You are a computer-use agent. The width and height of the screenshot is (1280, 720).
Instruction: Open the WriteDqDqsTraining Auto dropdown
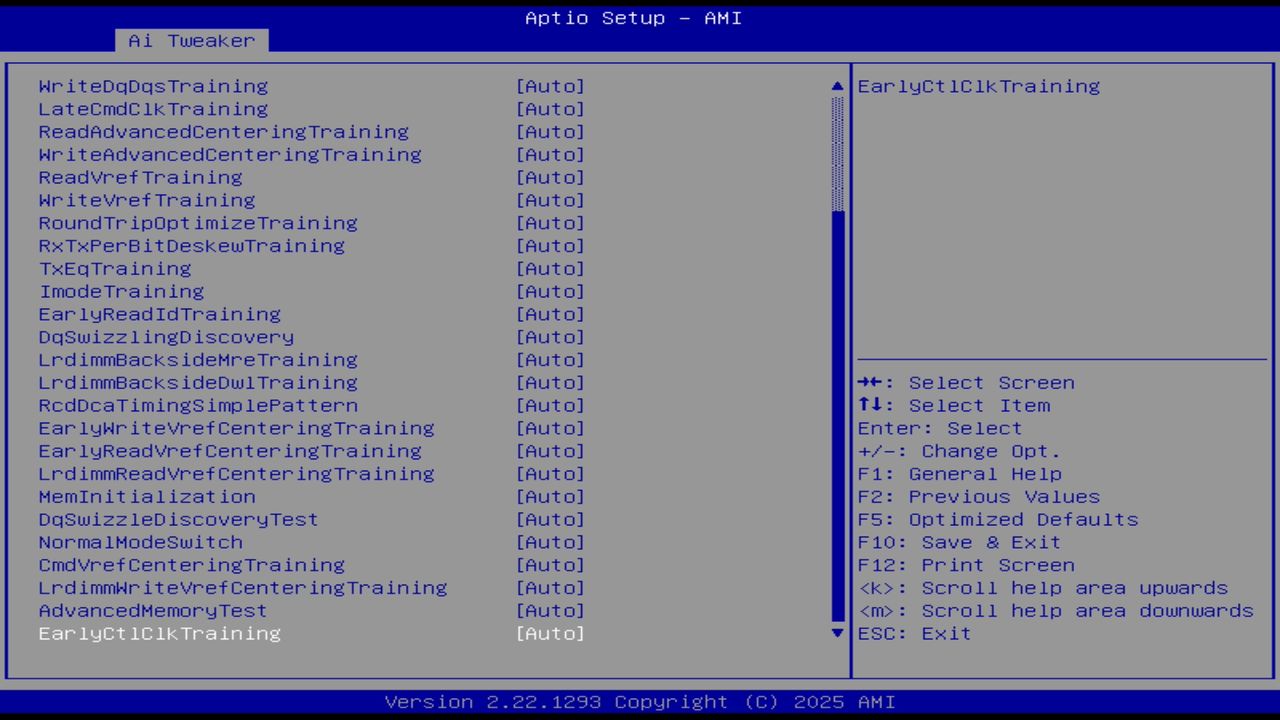[x=550, y=86]
